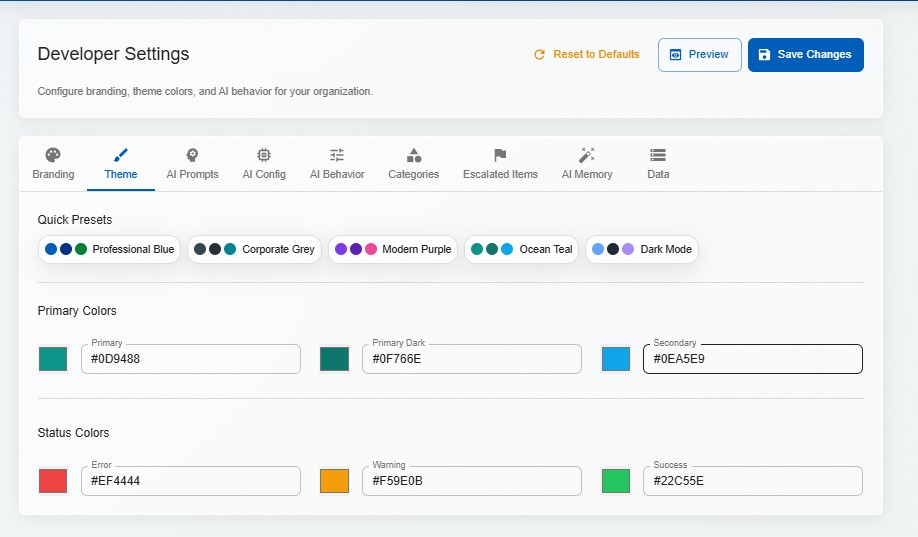Click the 'Configure branding, theme colors' description text
Image resolution: width=918 pixels, height=537 pixels.
(x=205, y=91)
